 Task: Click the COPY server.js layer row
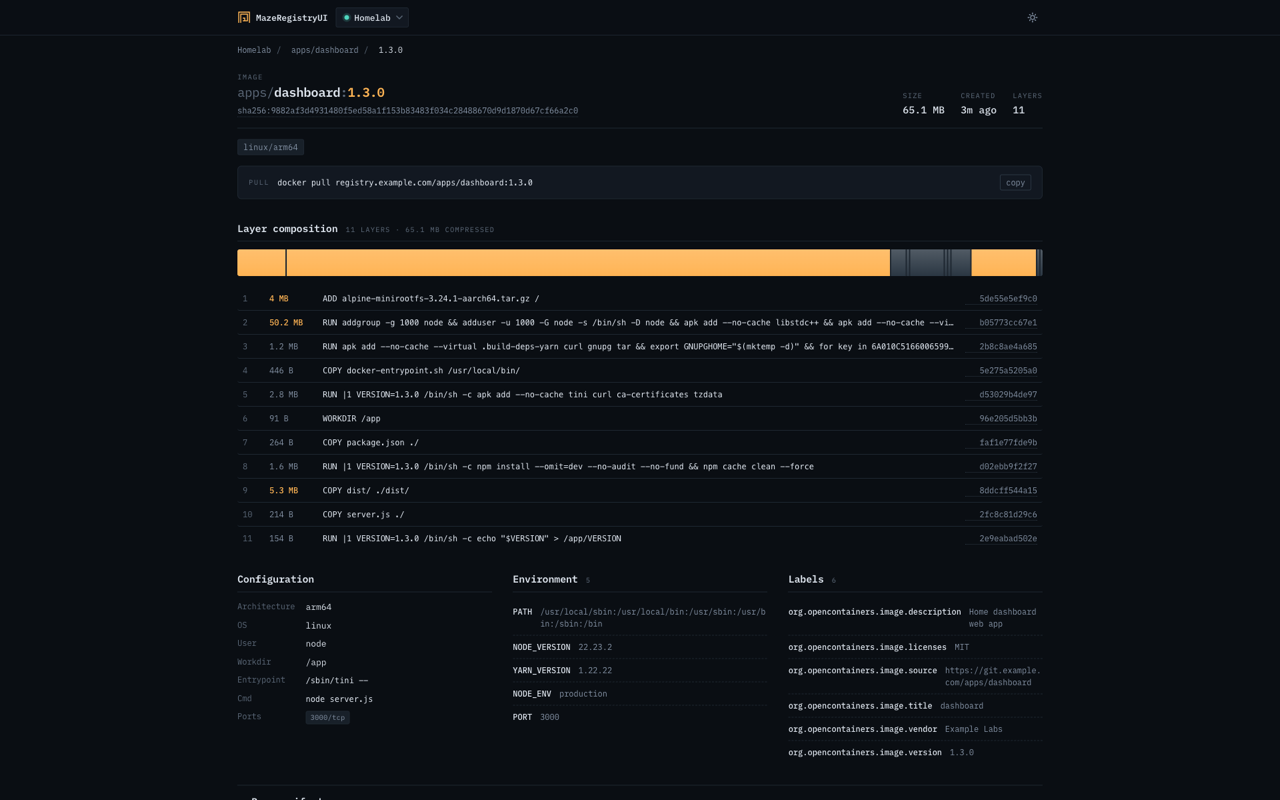640,515
